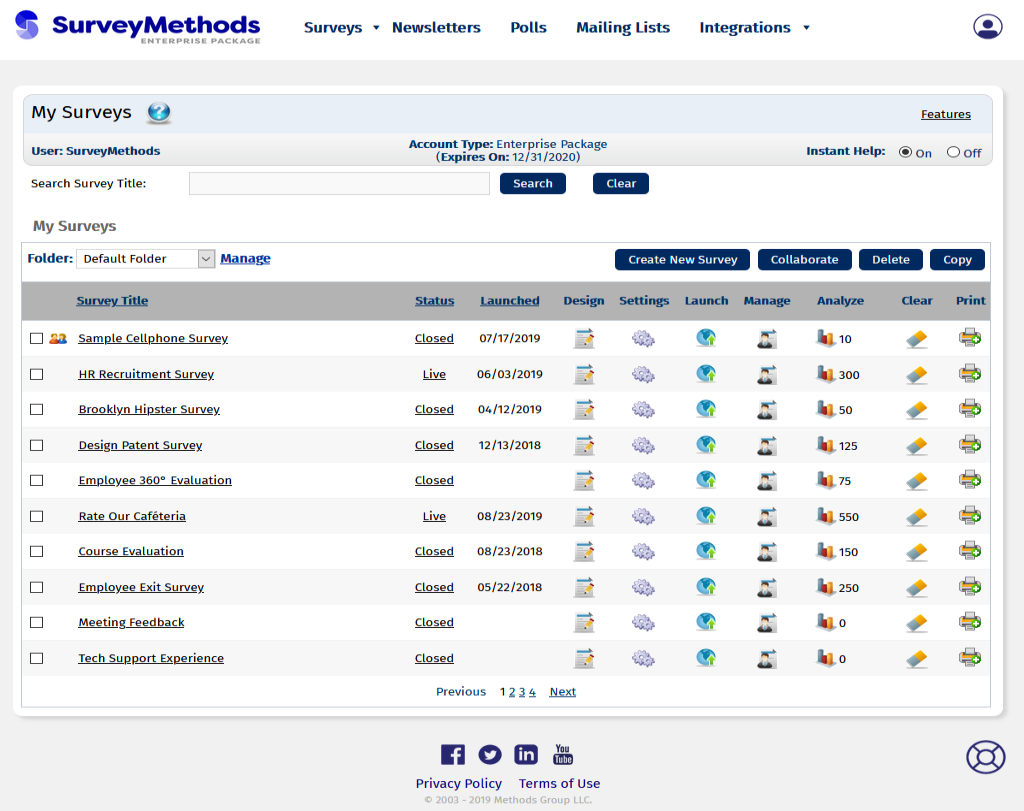
Task: Click the Create New Survey button
Action: point(682,259)
